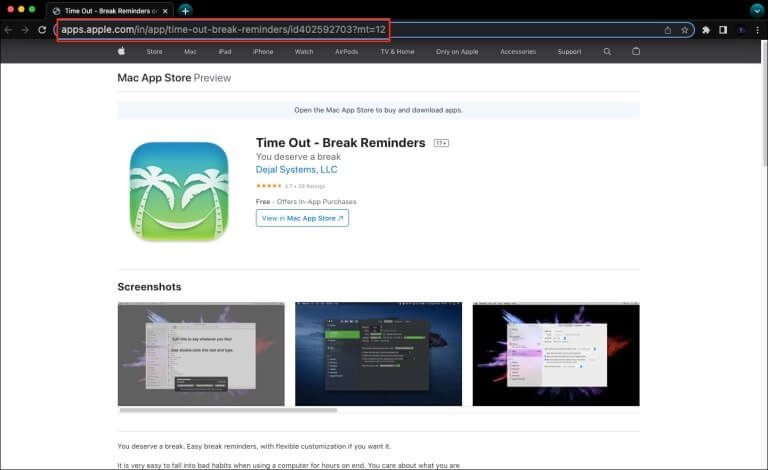
Task: Click the 17+ age rating badge
Action: click(x=441, y=143)
